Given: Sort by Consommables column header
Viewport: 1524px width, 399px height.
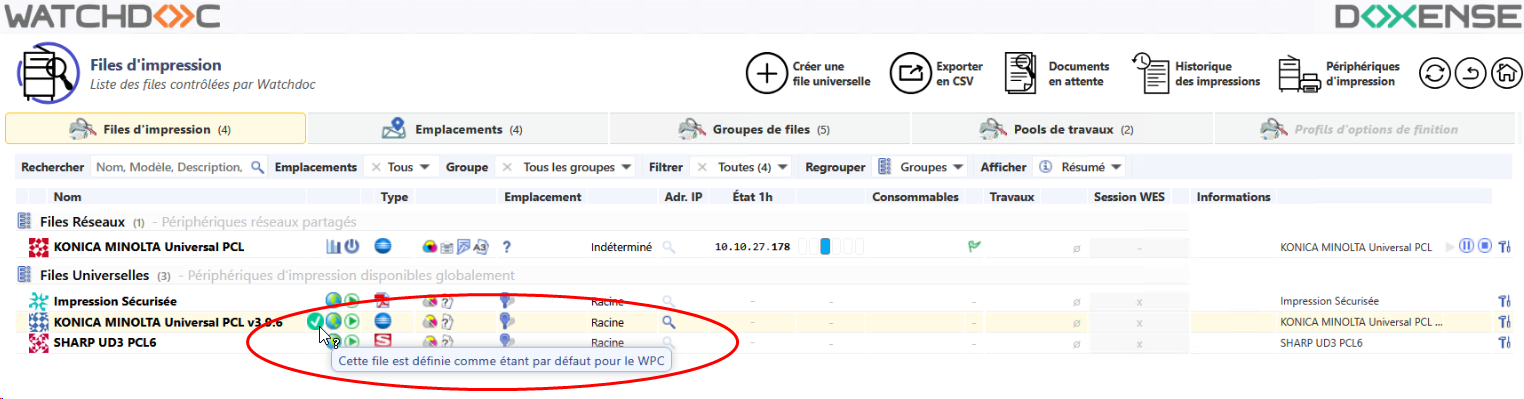Looking at the screenshot, I should pos(915,197).
